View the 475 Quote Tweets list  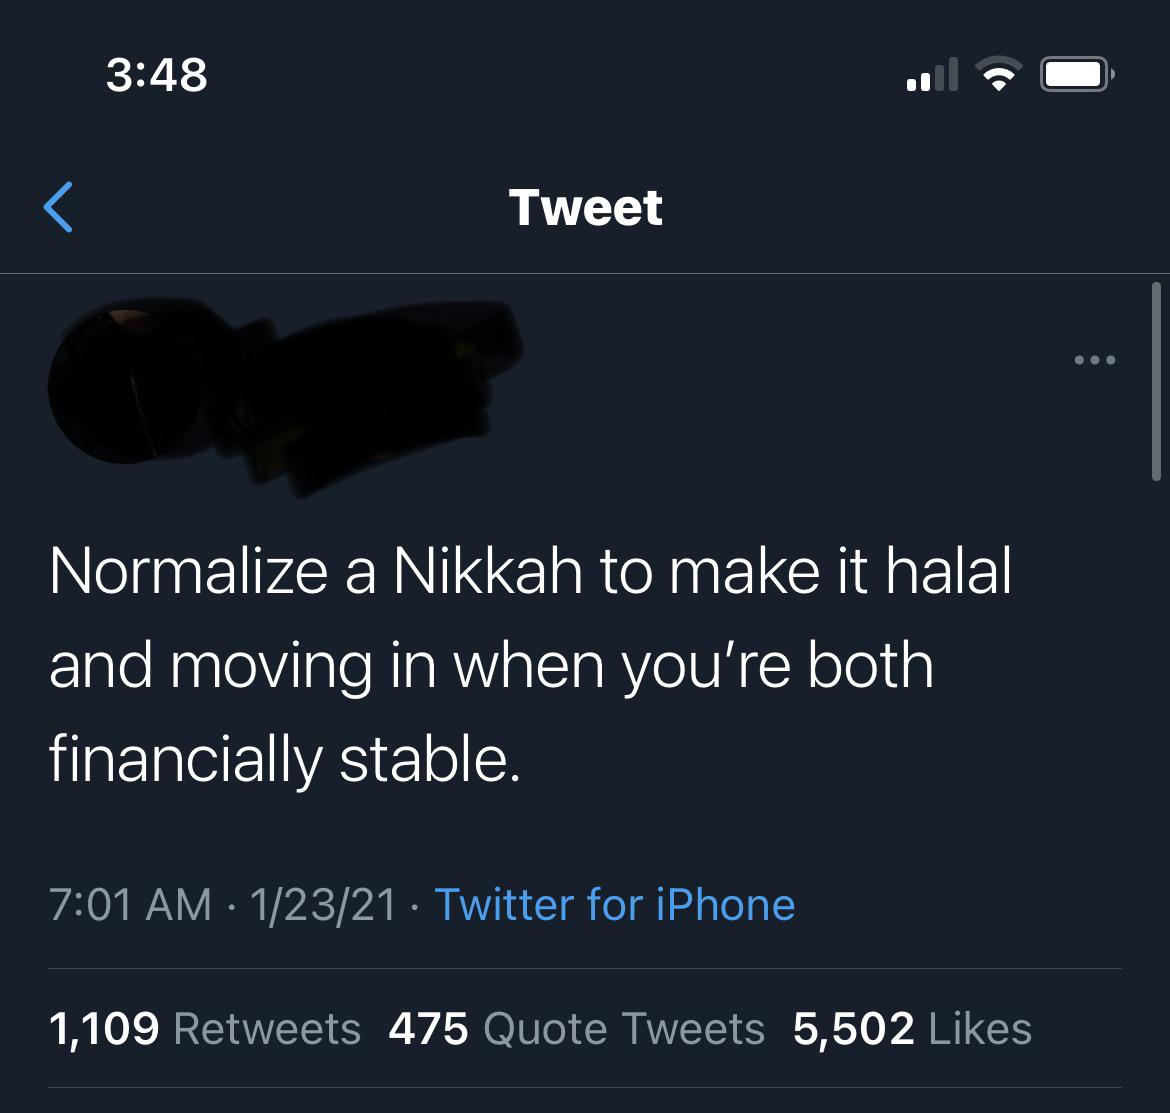point(576,1029)
